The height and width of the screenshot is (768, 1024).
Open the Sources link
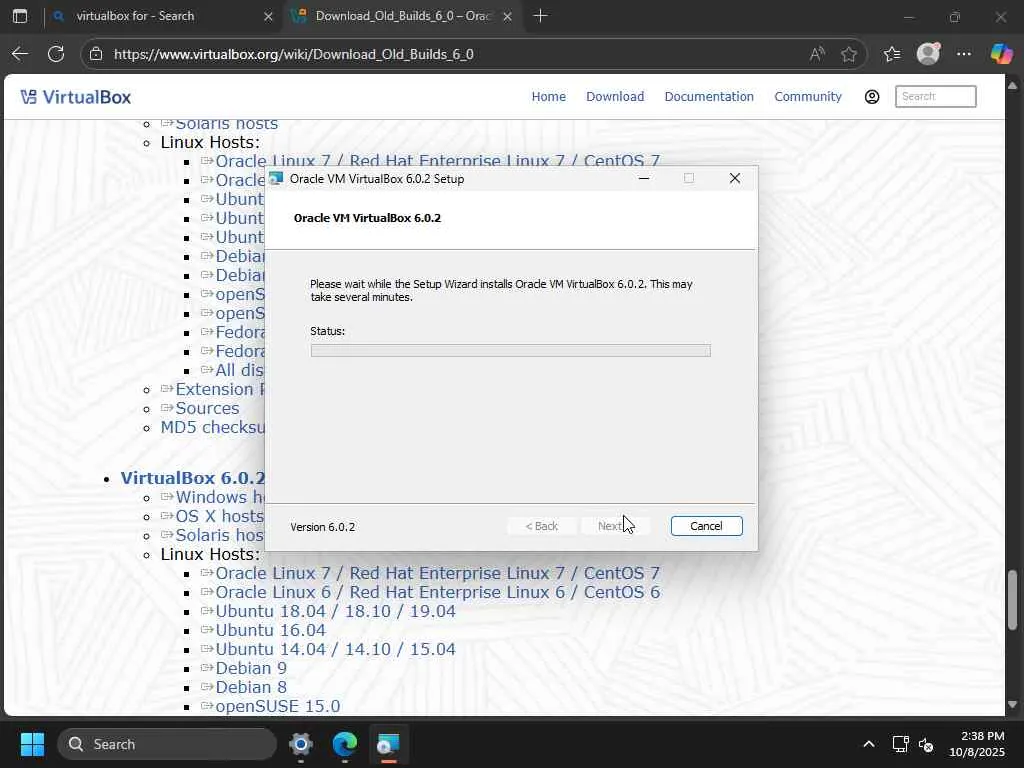pyautogui.click(x=207, y=408)
